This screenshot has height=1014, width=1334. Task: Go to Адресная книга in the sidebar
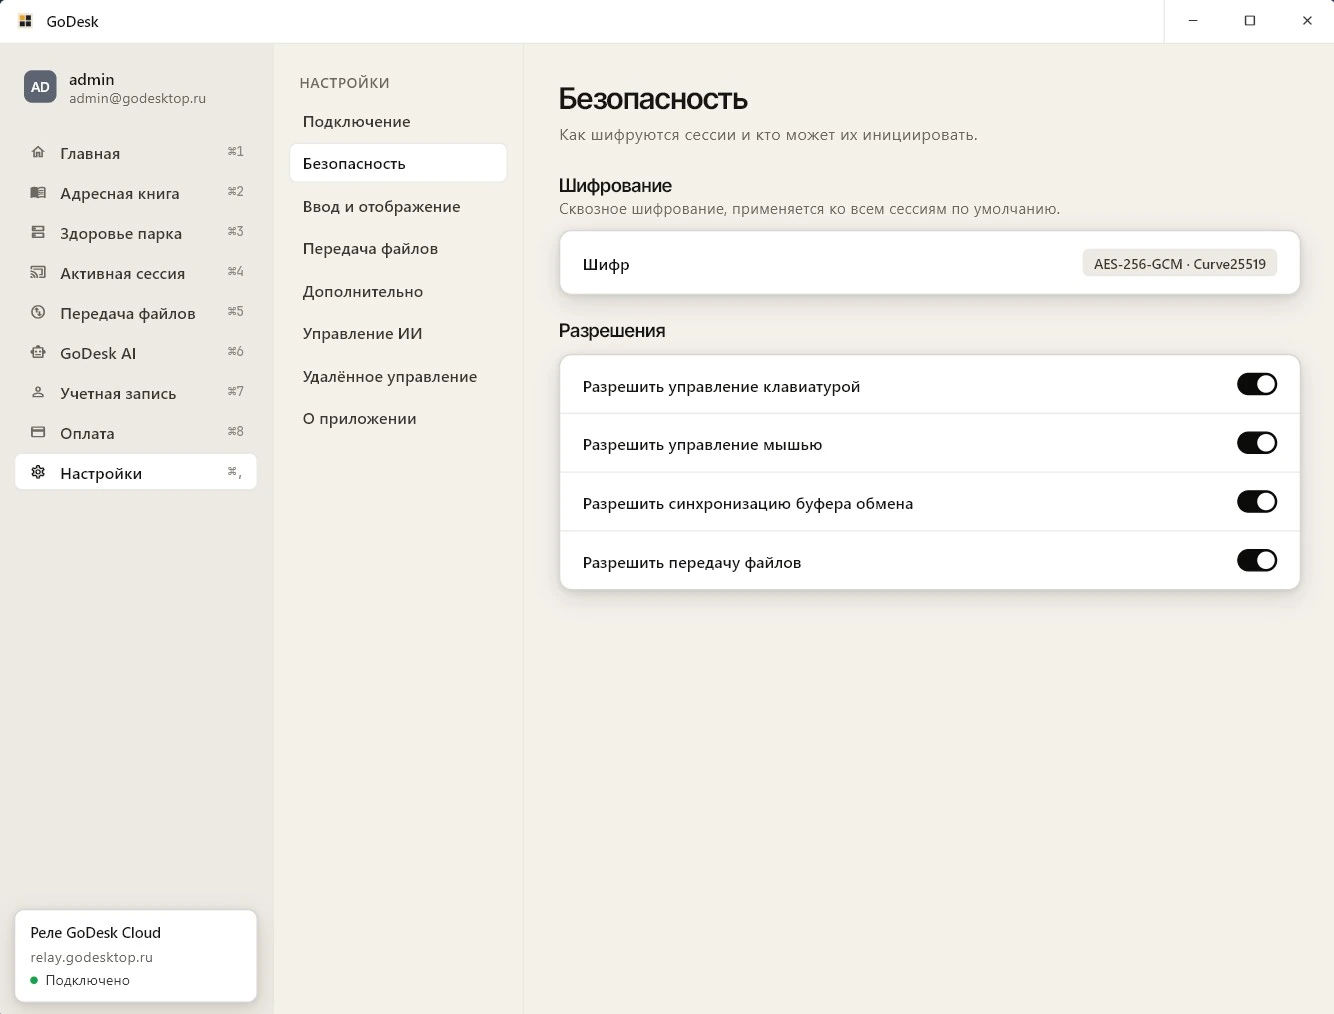[x=136, y=192]
